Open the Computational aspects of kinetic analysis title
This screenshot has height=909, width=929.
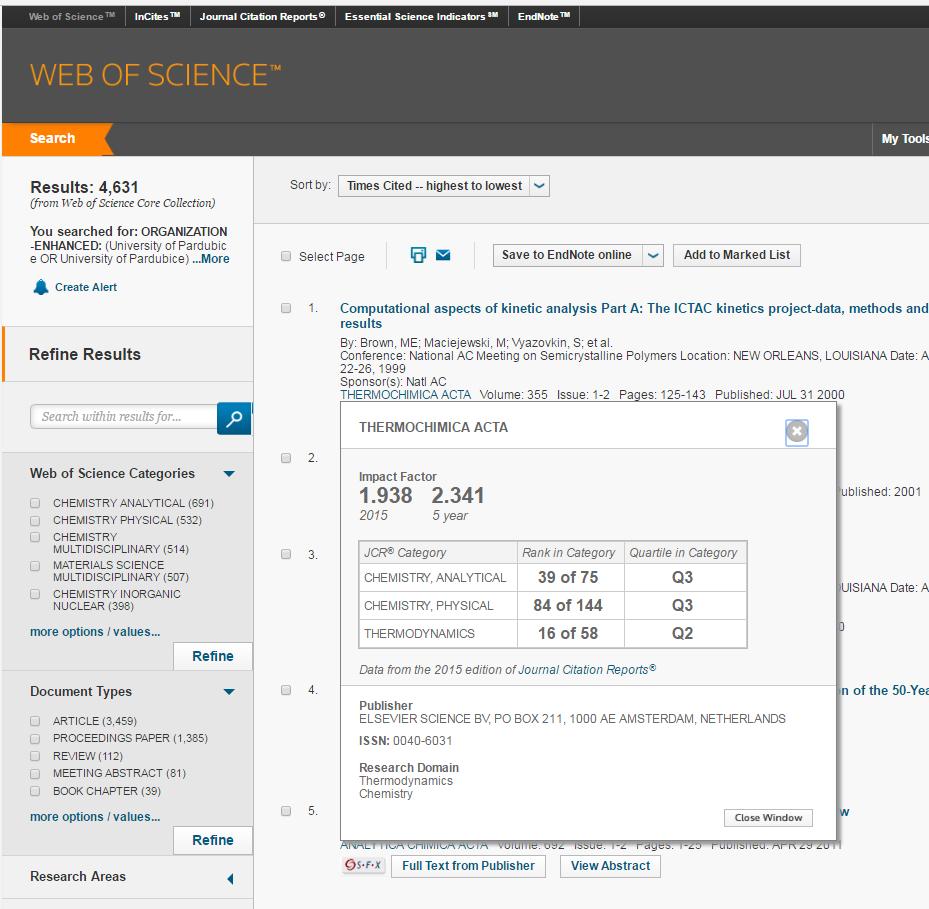pos(633,316)
